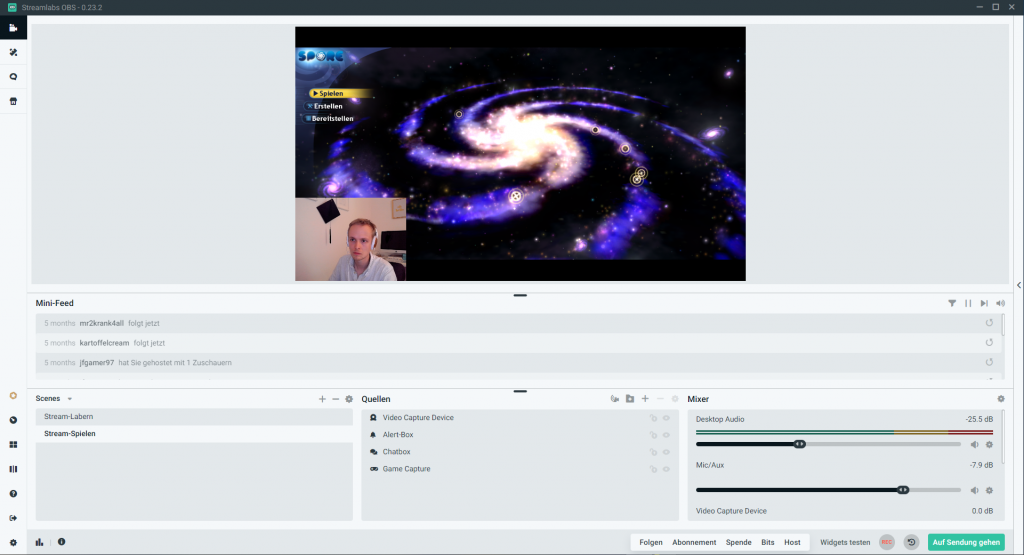
Task: Mute Desktop Audio speaker icon
Action: 974,445
